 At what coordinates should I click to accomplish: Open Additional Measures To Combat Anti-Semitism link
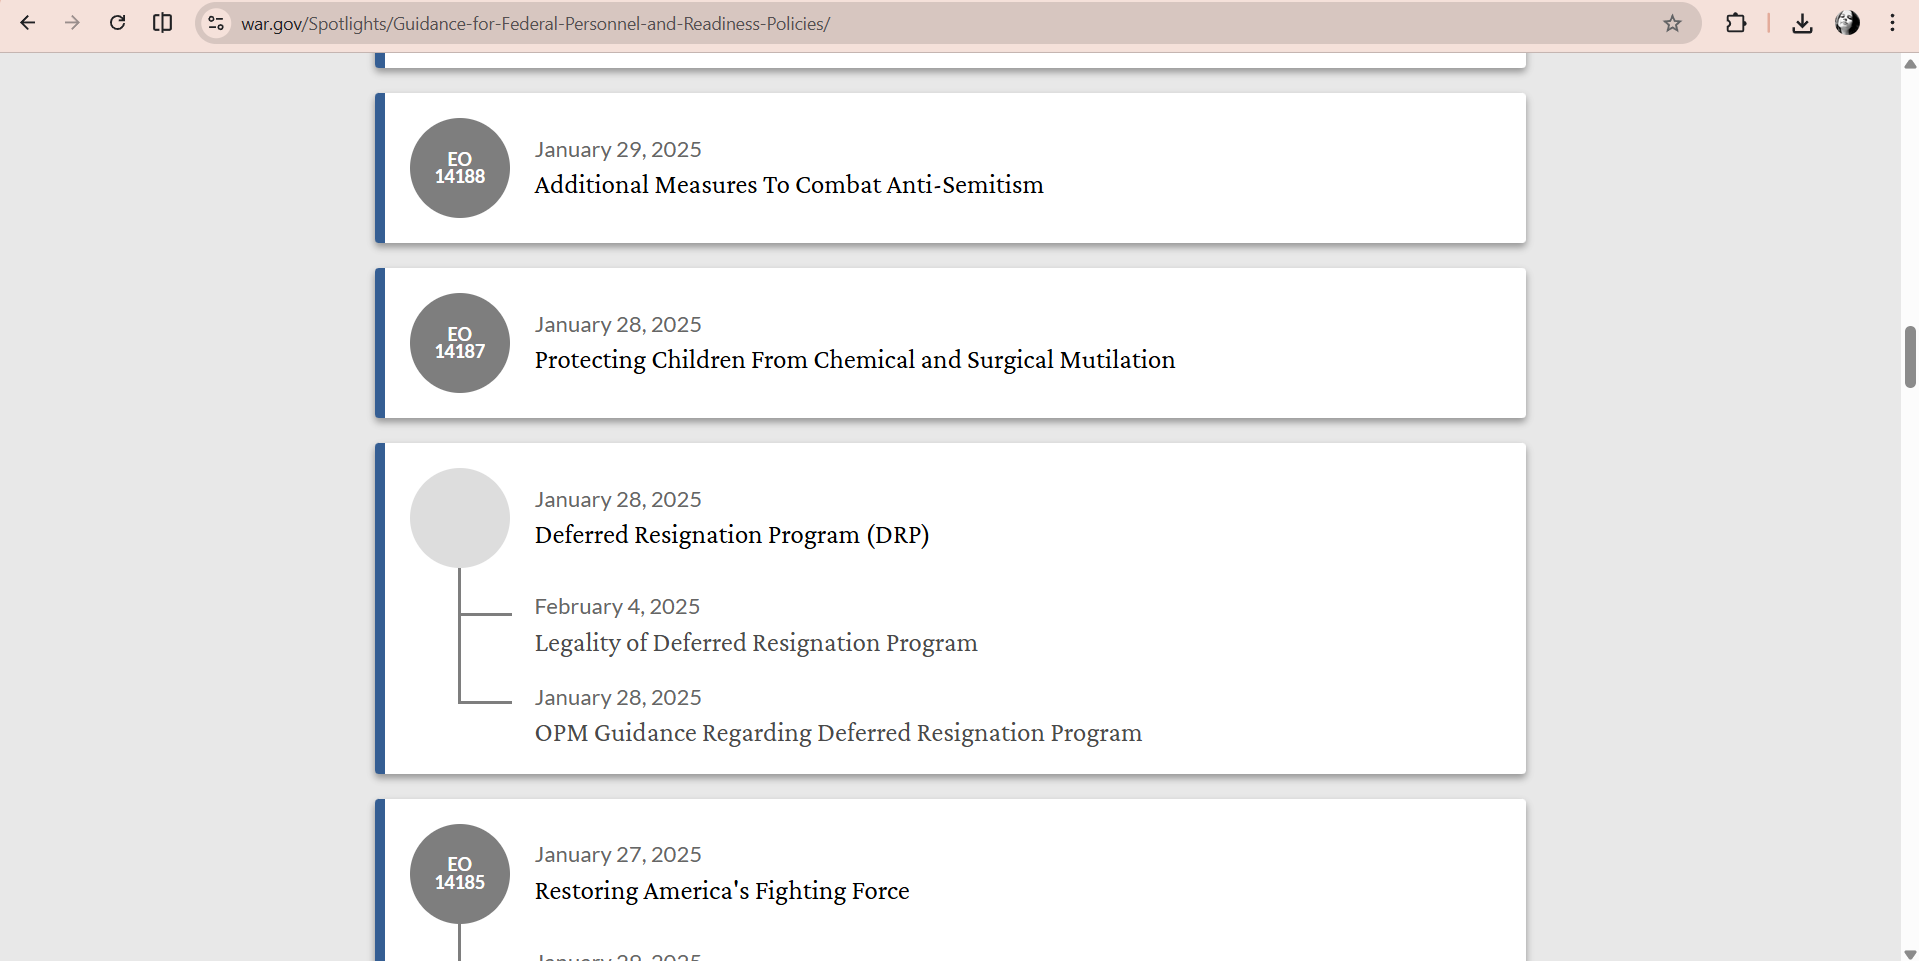click(x=788, y=185)
